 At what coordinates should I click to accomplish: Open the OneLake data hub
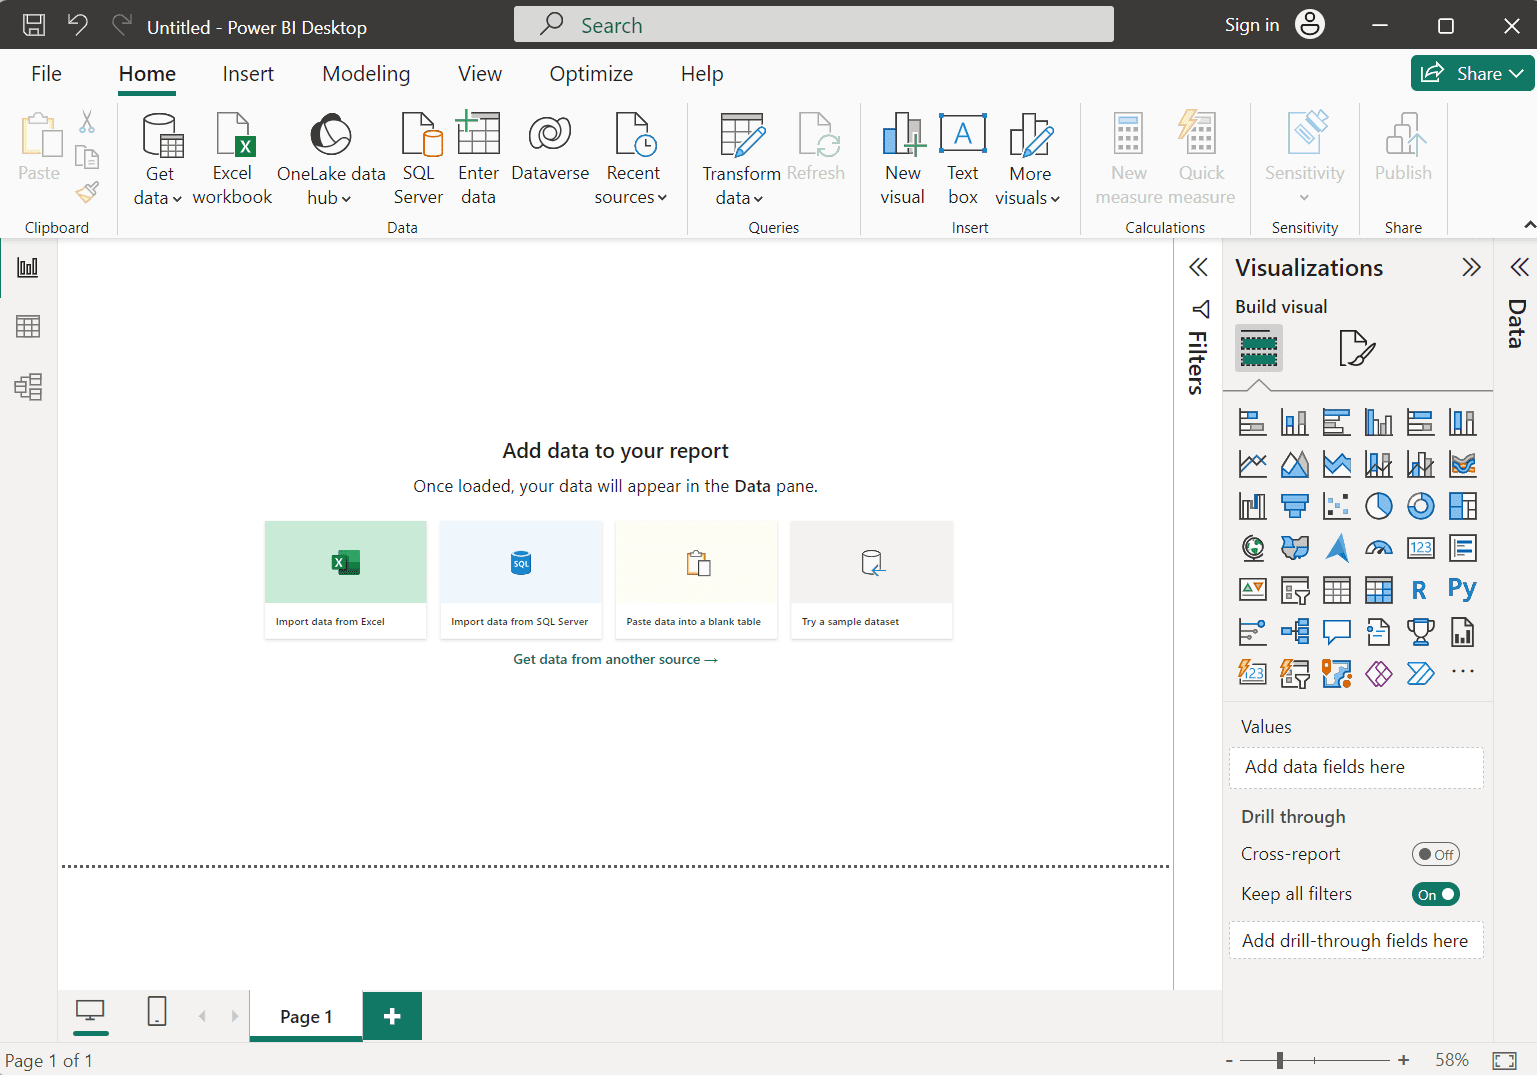coord(331,159)
